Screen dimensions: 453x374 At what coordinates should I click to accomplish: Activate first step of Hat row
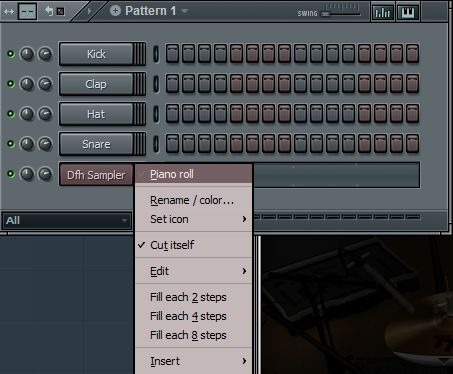(x=172, y=114)
